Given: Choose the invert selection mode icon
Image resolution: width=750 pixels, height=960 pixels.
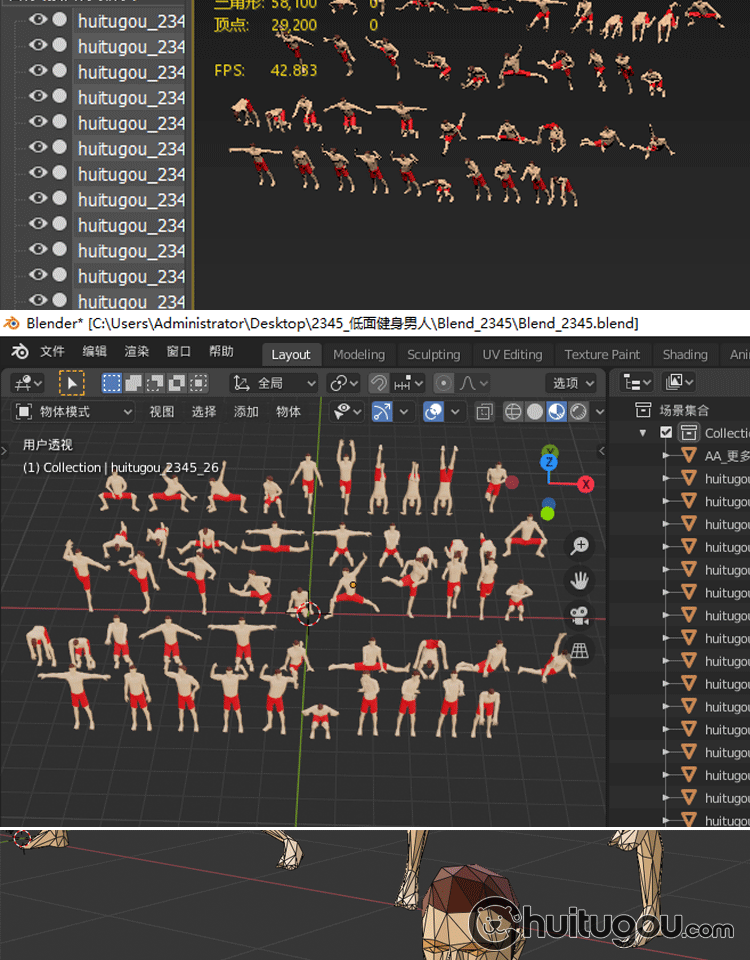Looking at the screenshot, I should tap(176, 383).
